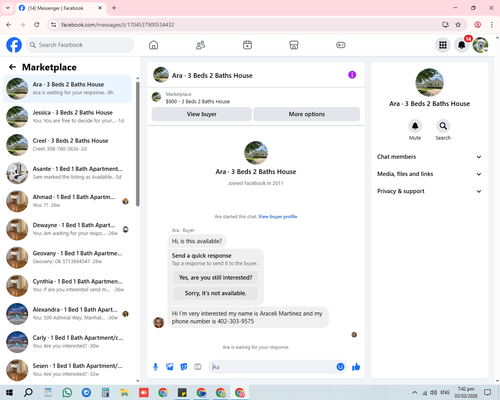
Task: Open Ahmad - 1 Bed 1 Bath chat
Action: [x=68, y=201]
